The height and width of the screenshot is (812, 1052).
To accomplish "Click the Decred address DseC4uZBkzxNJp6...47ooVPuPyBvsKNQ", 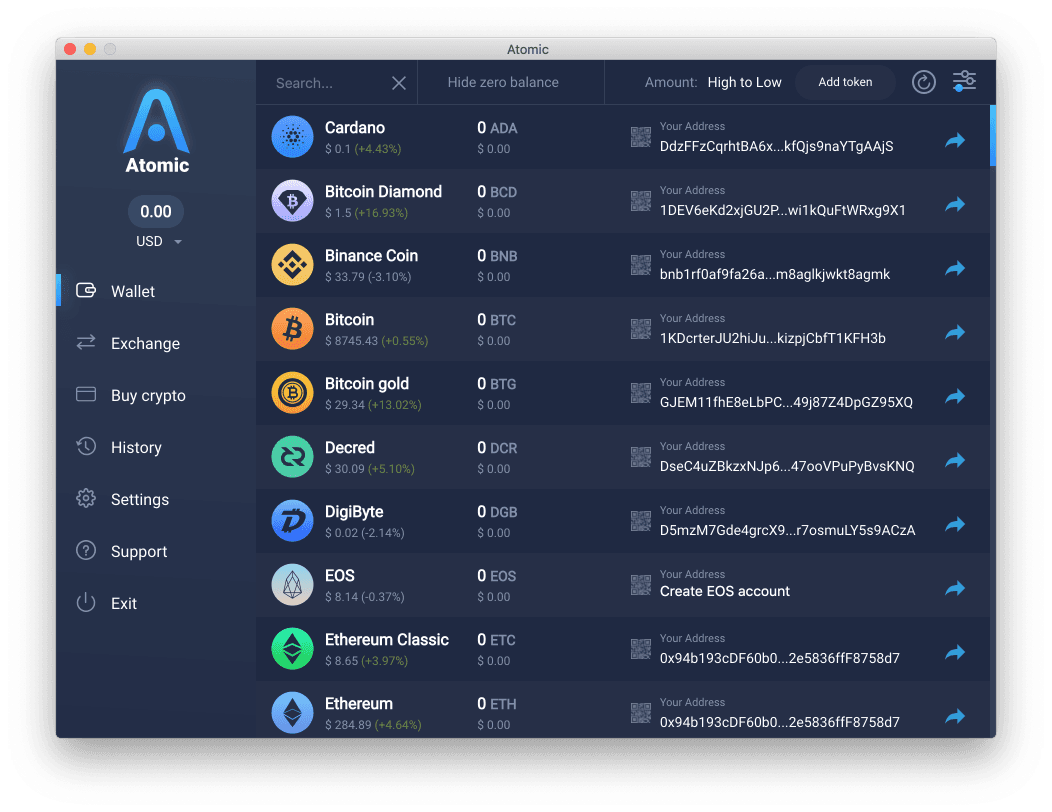I will (x=787, y=466).
